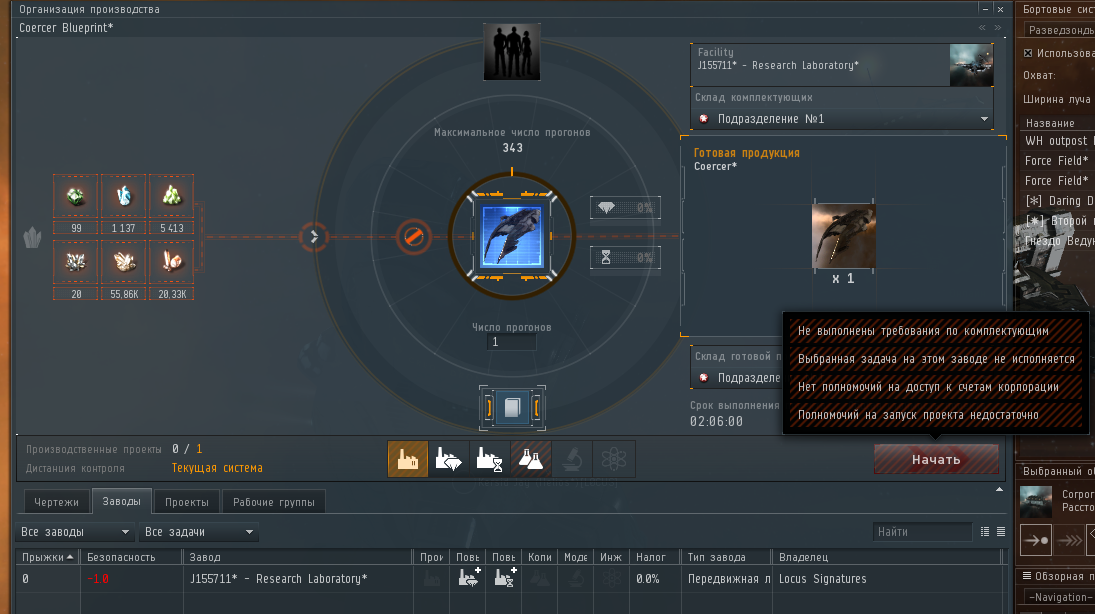This screenshot has width=1095, height=614.
Task: Click the material icon with quantity 5 413
Action: pyautogui.click(x=171, y=197)
